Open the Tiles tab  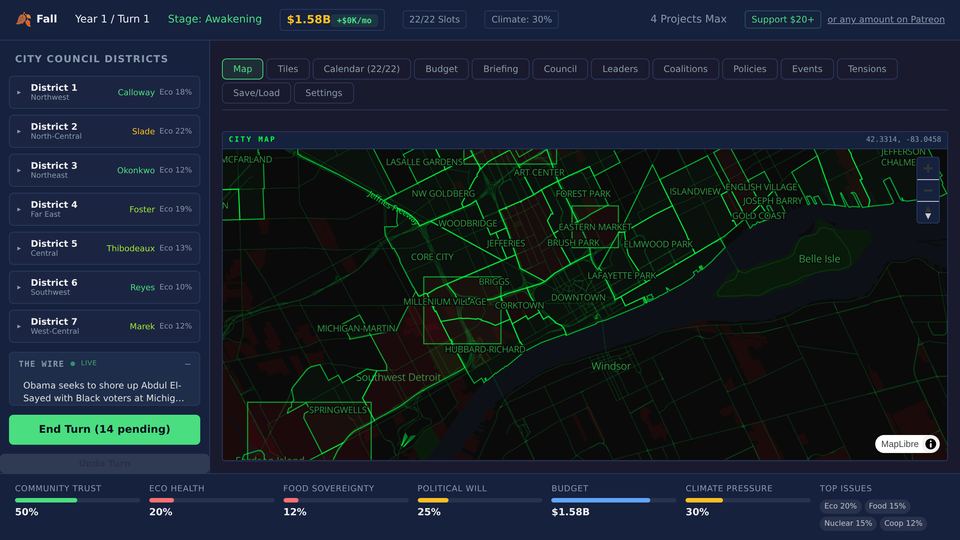pyautogui.click(x=288, y=69)
